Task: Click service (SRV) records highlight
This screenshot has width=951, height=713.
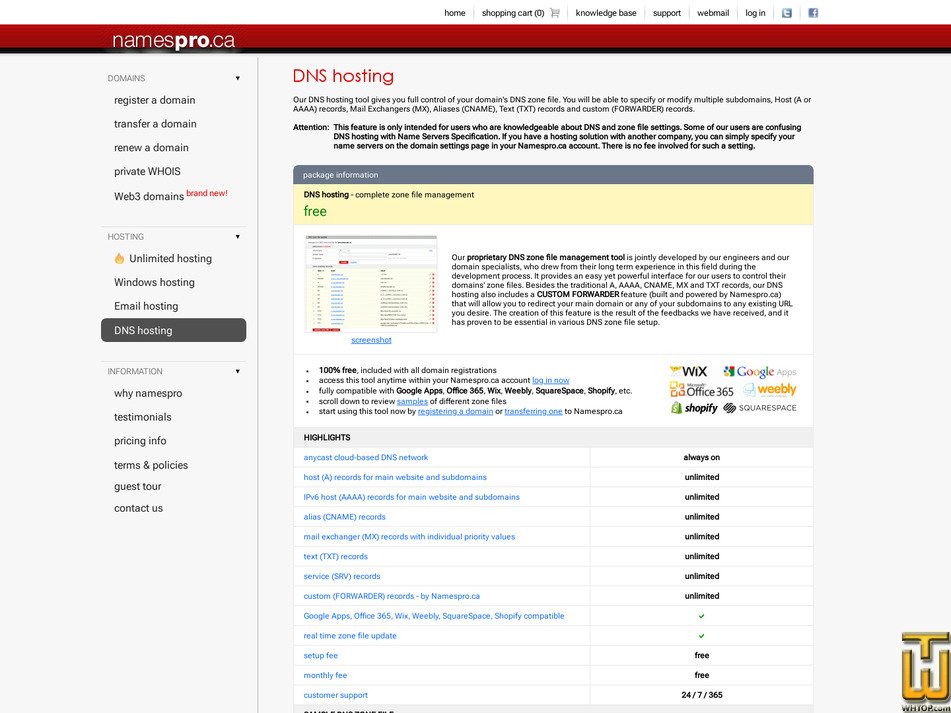Action: 342,576
